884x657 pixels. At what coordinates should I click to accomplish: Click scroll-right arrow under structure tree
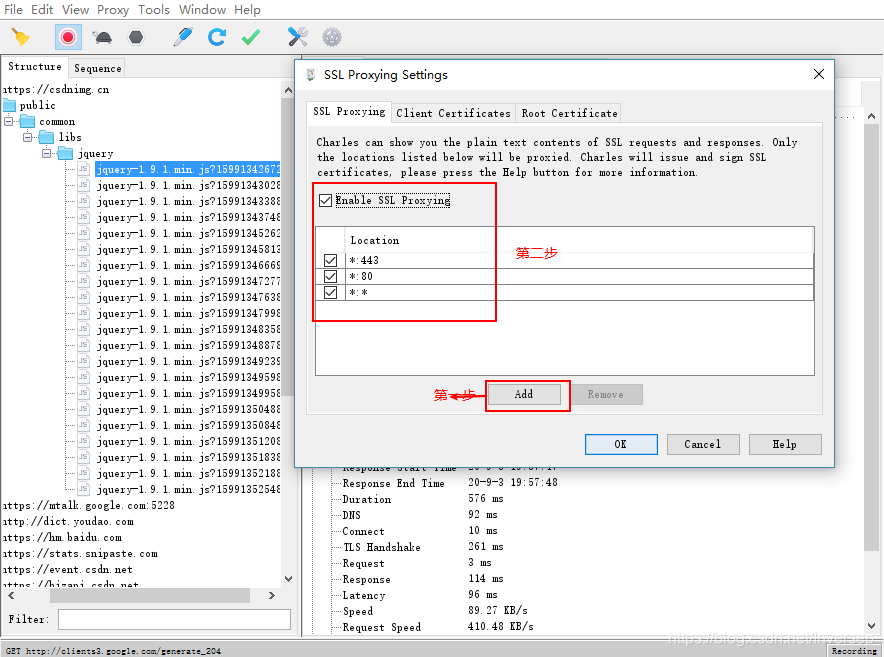click(272, 596)
